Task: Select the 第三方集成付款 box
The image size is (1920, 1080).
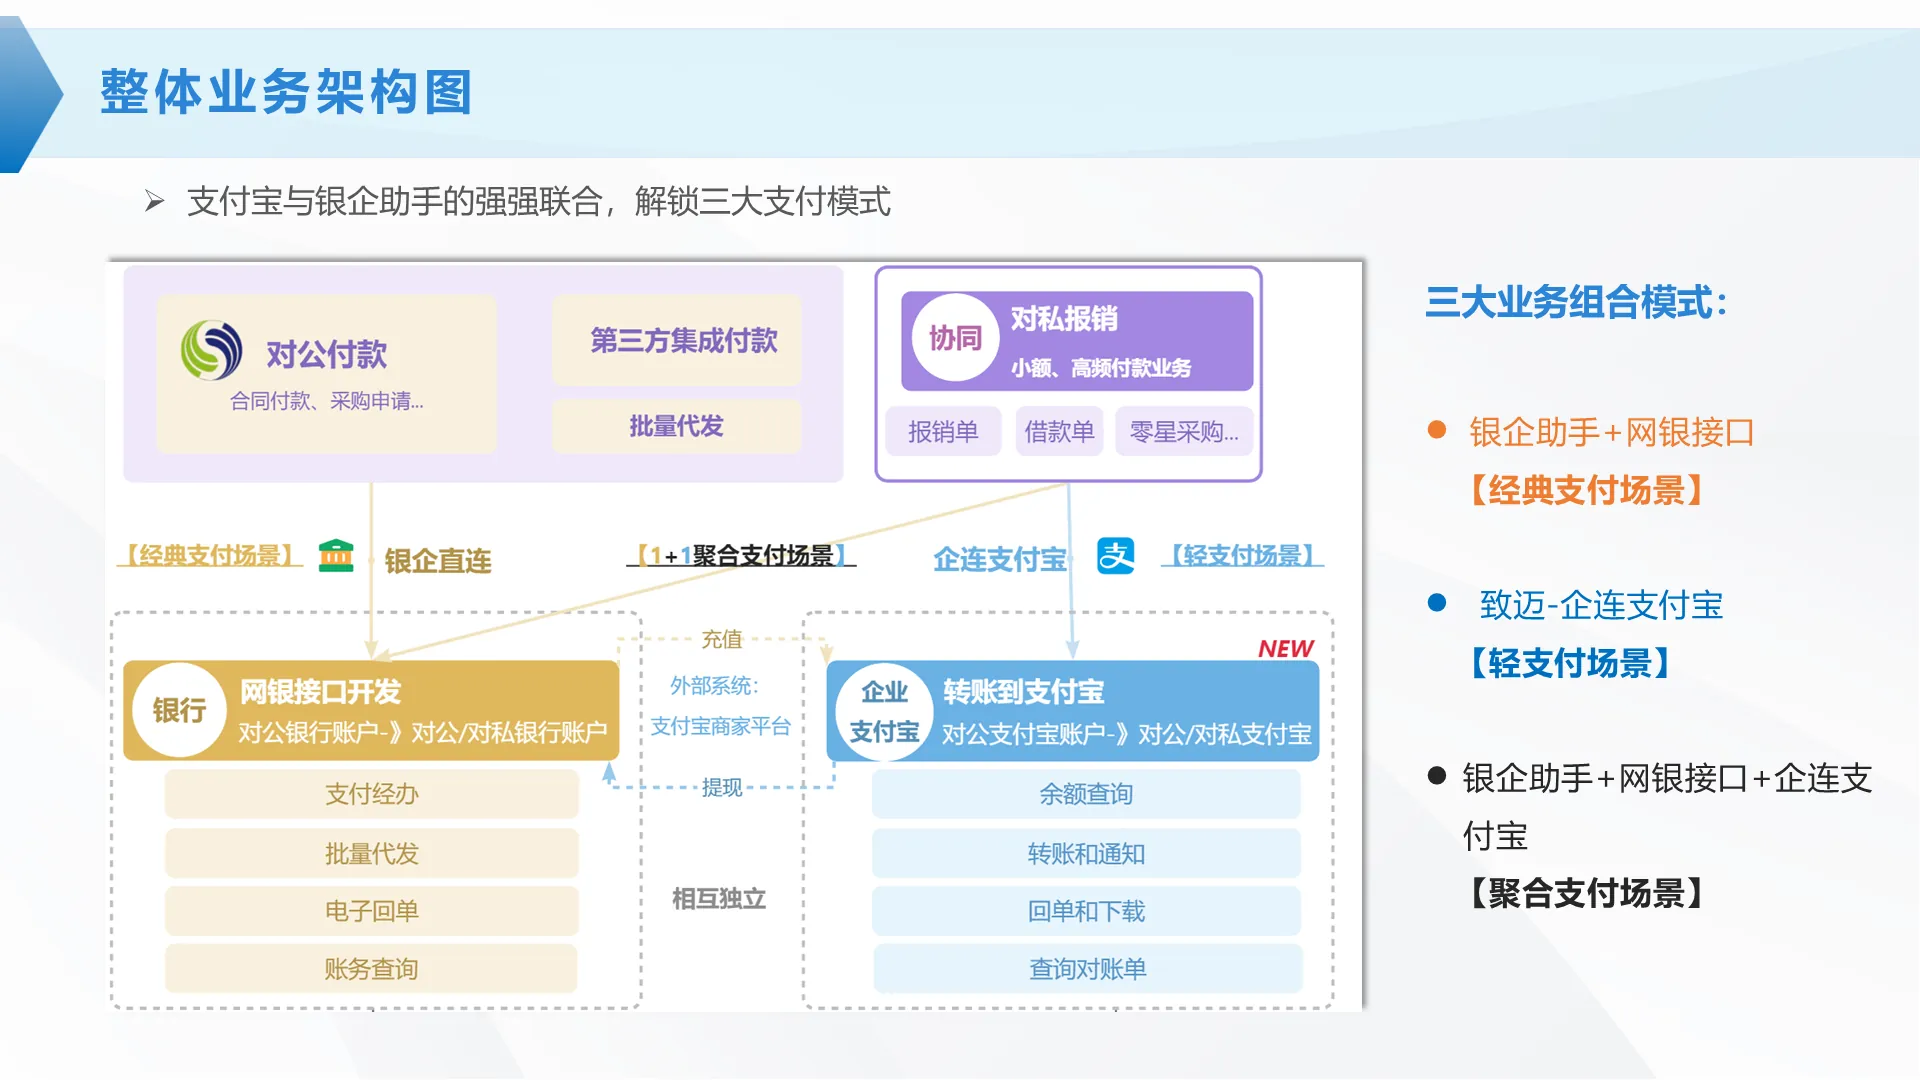Action: [x=677, y=340]
